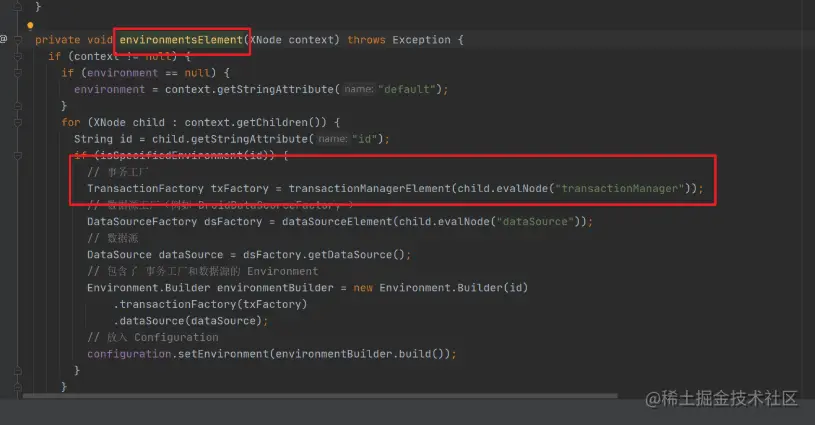The width and height of the screenshot is (815, 425).
Task: Click the @ gutter icon beside environmentsElement method
Action: 3,39
